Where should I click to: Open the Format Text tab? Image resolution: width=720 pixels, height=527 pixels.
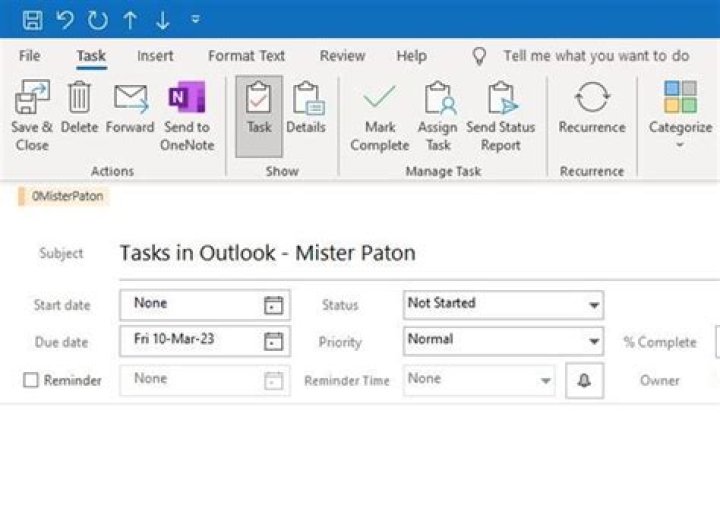pyautogui.click(x=247, y=56)
